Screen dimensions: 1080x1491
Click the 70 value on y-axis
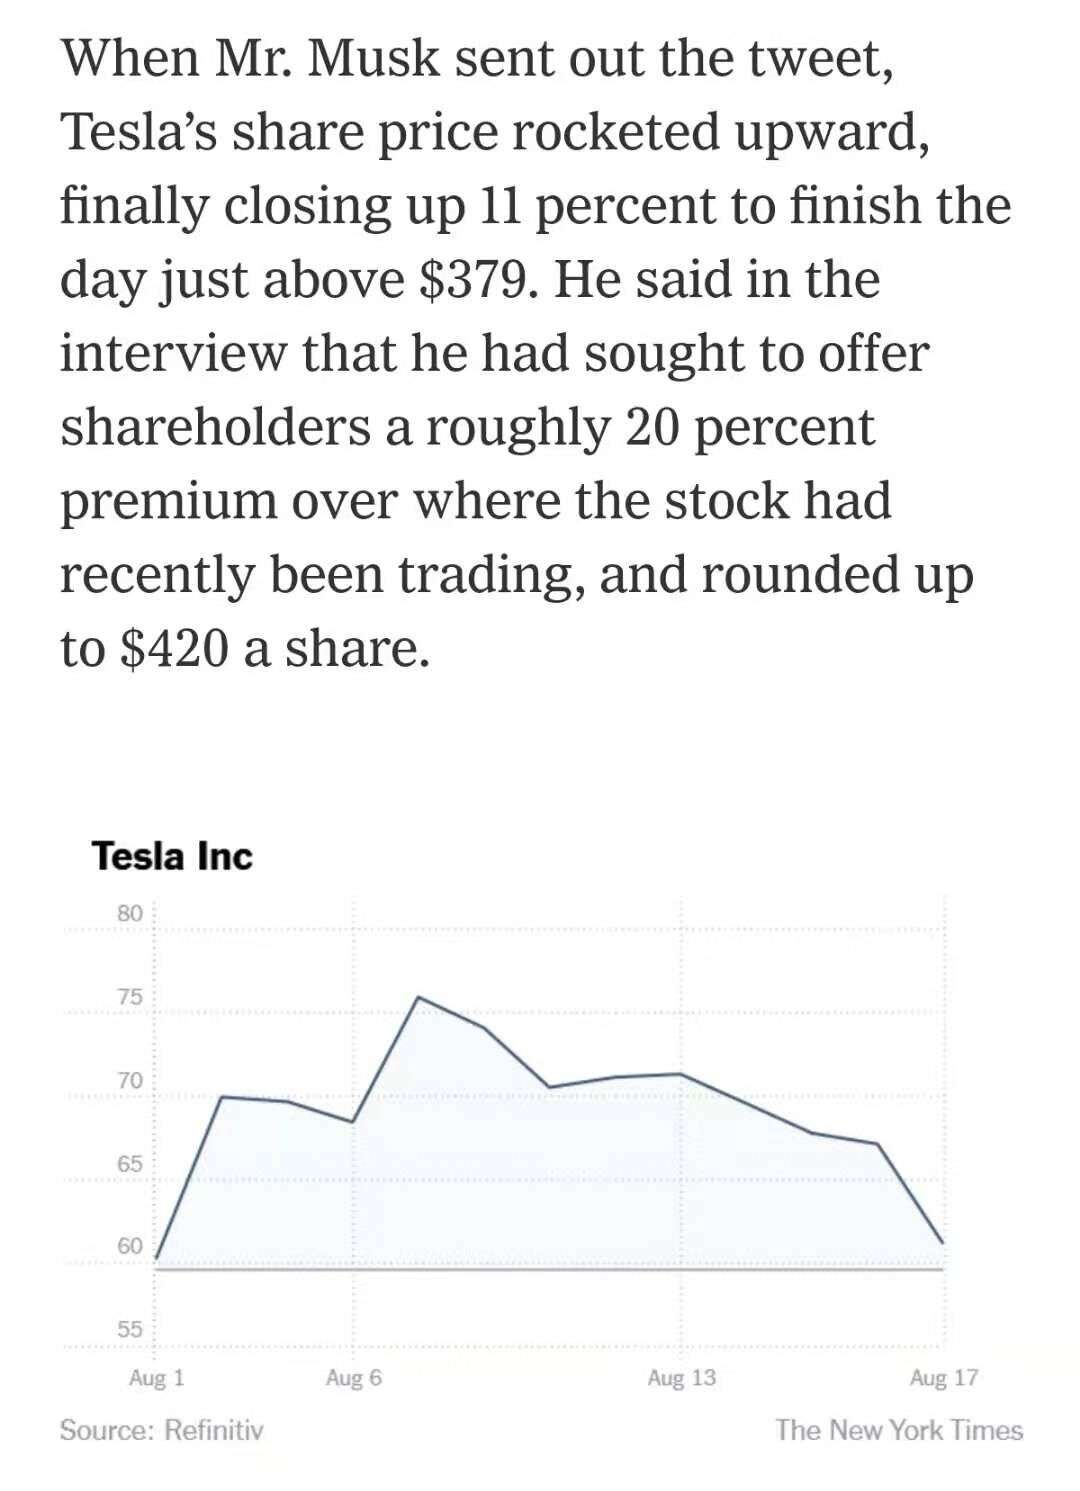coord(130,1080)
